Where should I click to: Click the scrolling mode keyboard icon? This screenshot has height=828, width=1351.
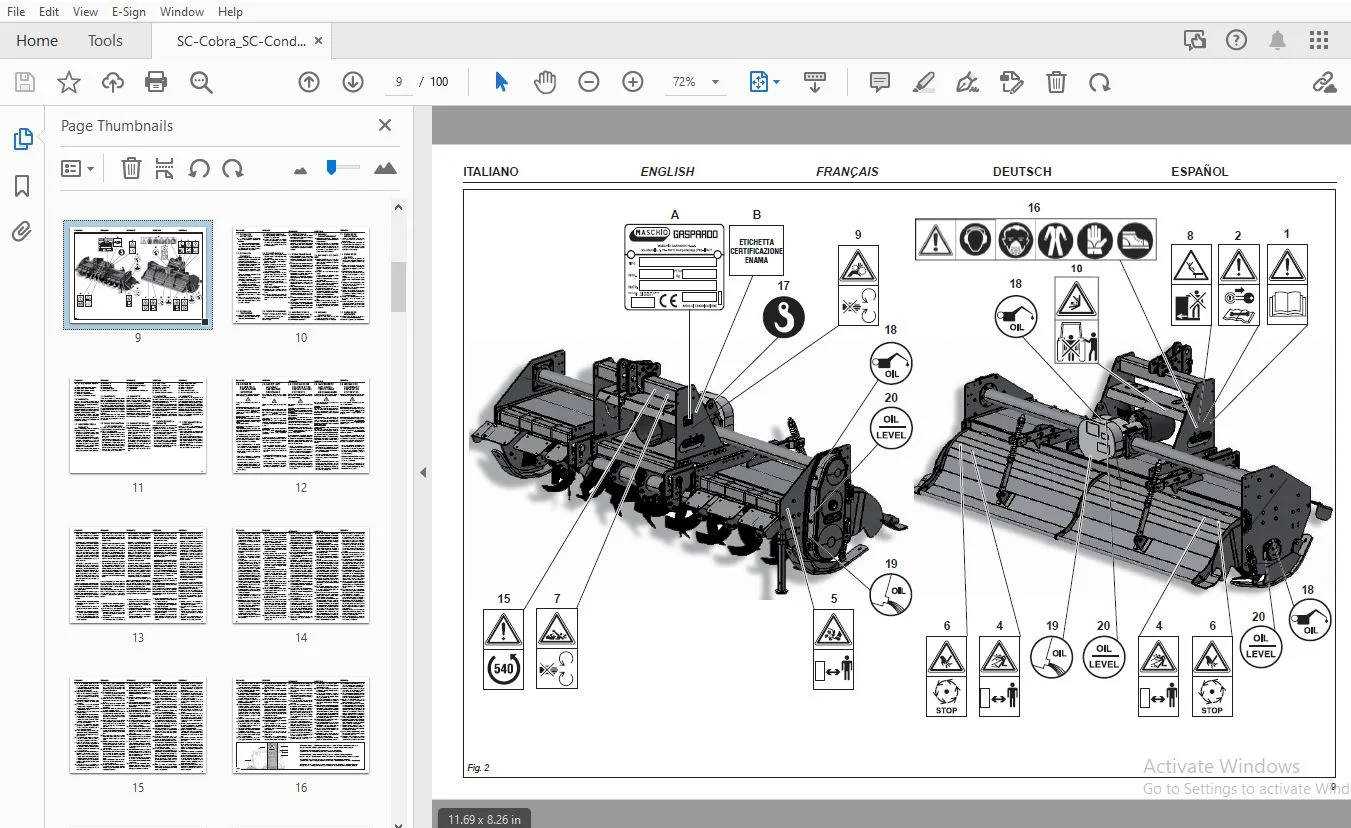pyautogui.click(x=814, y=82)
